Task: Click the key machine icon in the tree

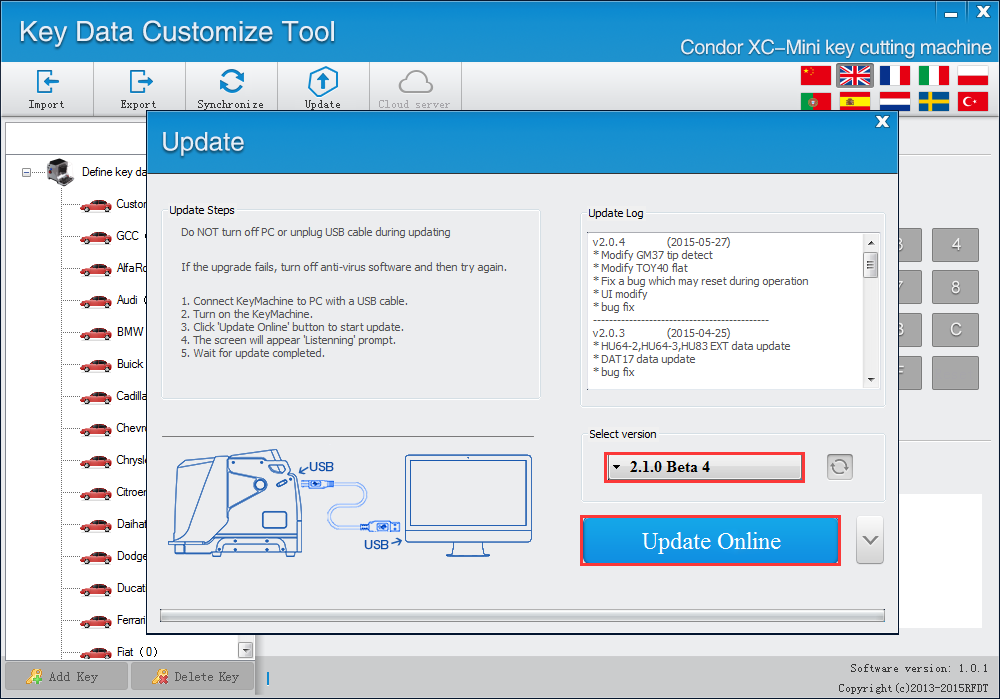Action: 61,171
